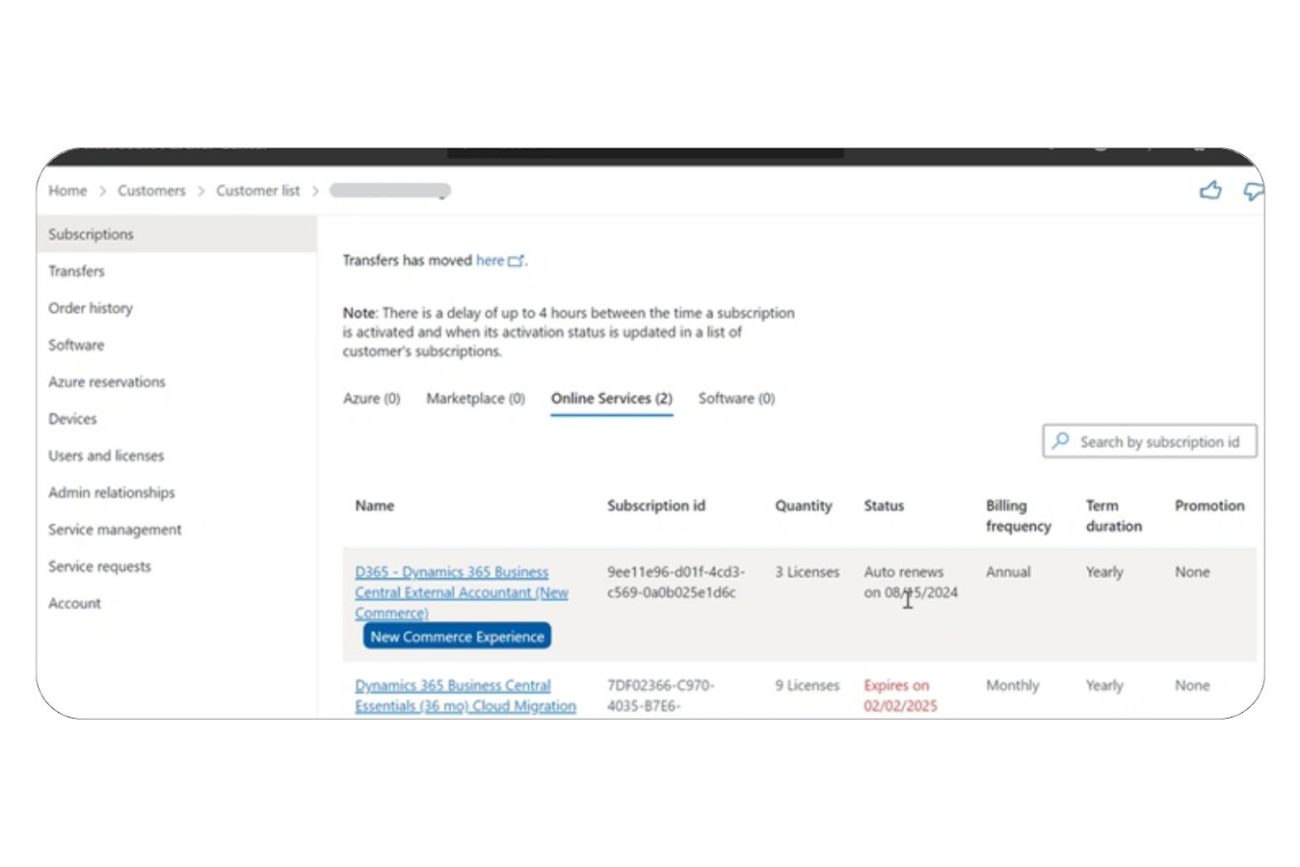Open Software in the sidebar
The width and height of the screenshot is (1300, 867).
coord(76,345)
